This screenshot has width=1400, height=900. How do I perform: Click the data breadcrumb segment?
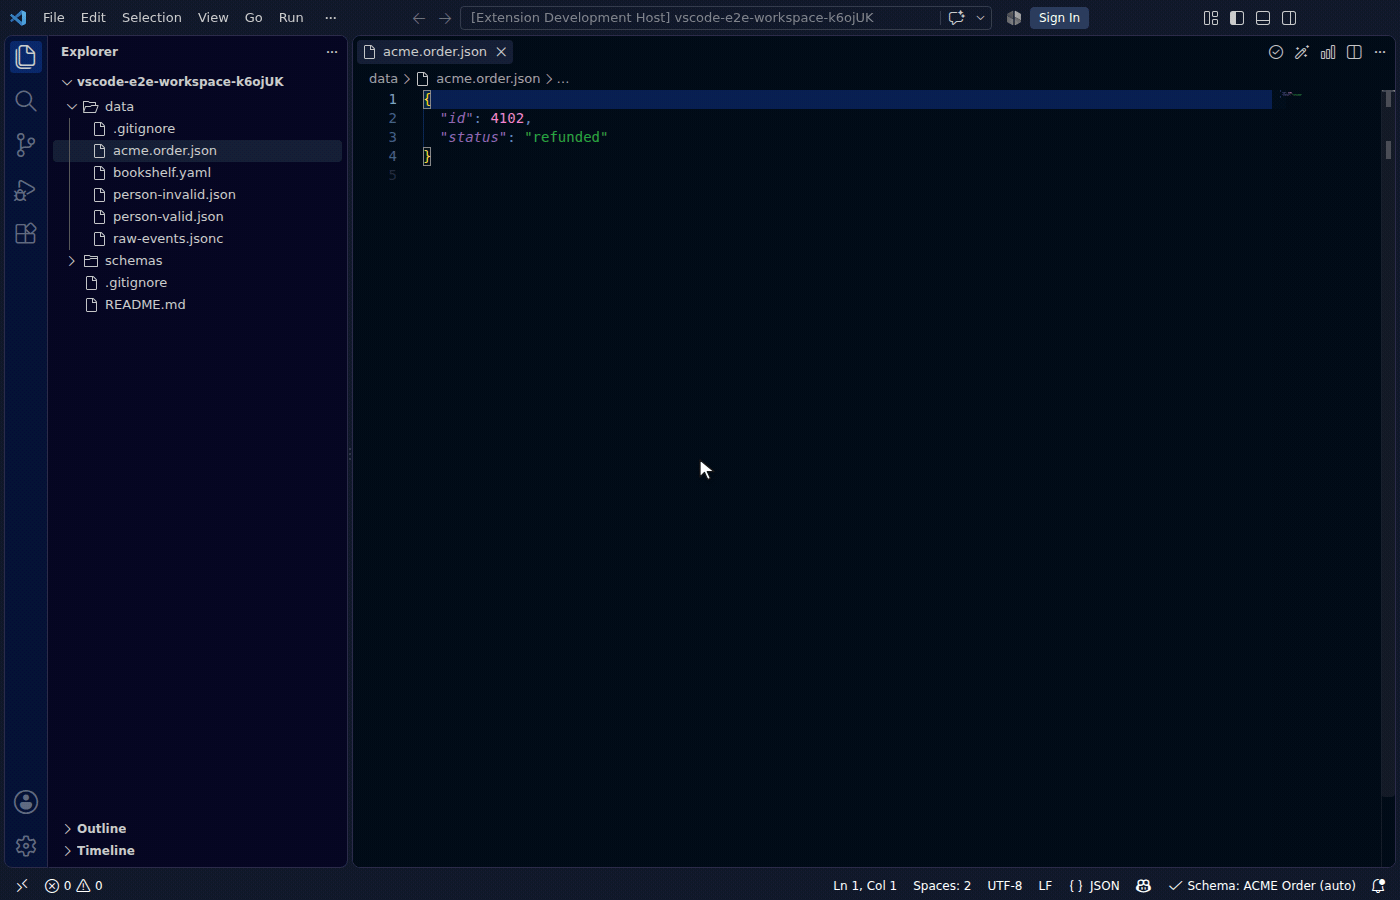click(x=383, y=78)
